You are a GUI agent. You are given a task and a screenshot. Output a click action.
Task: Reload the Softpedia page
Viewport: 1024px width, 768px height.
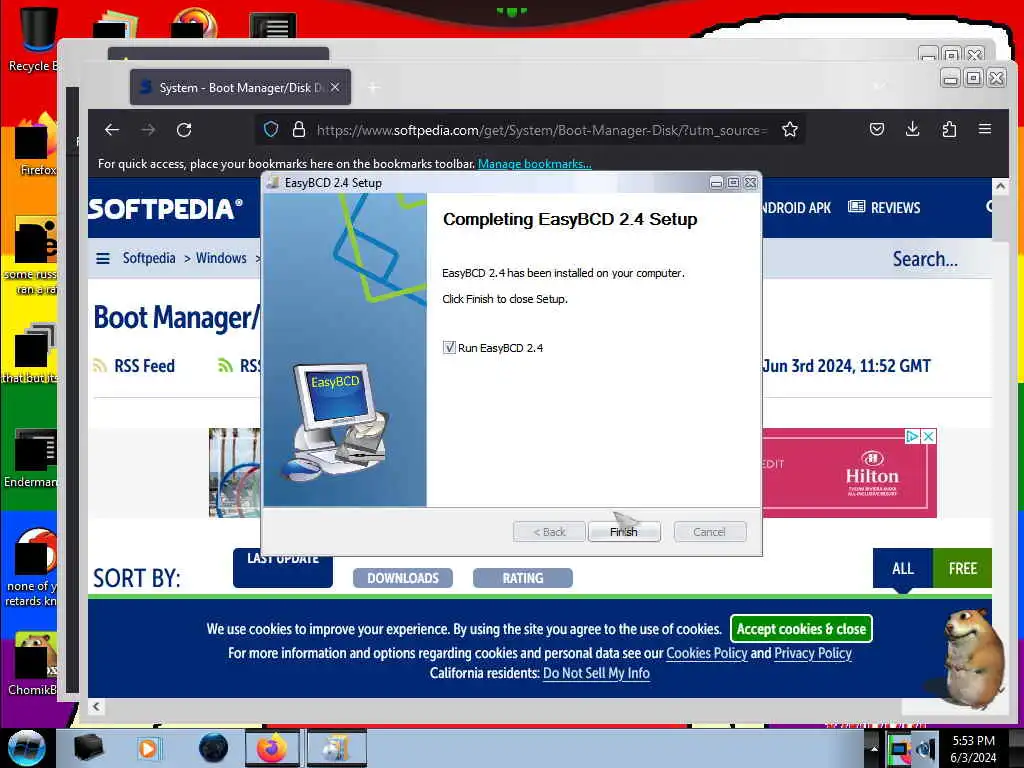coord(184,129)
